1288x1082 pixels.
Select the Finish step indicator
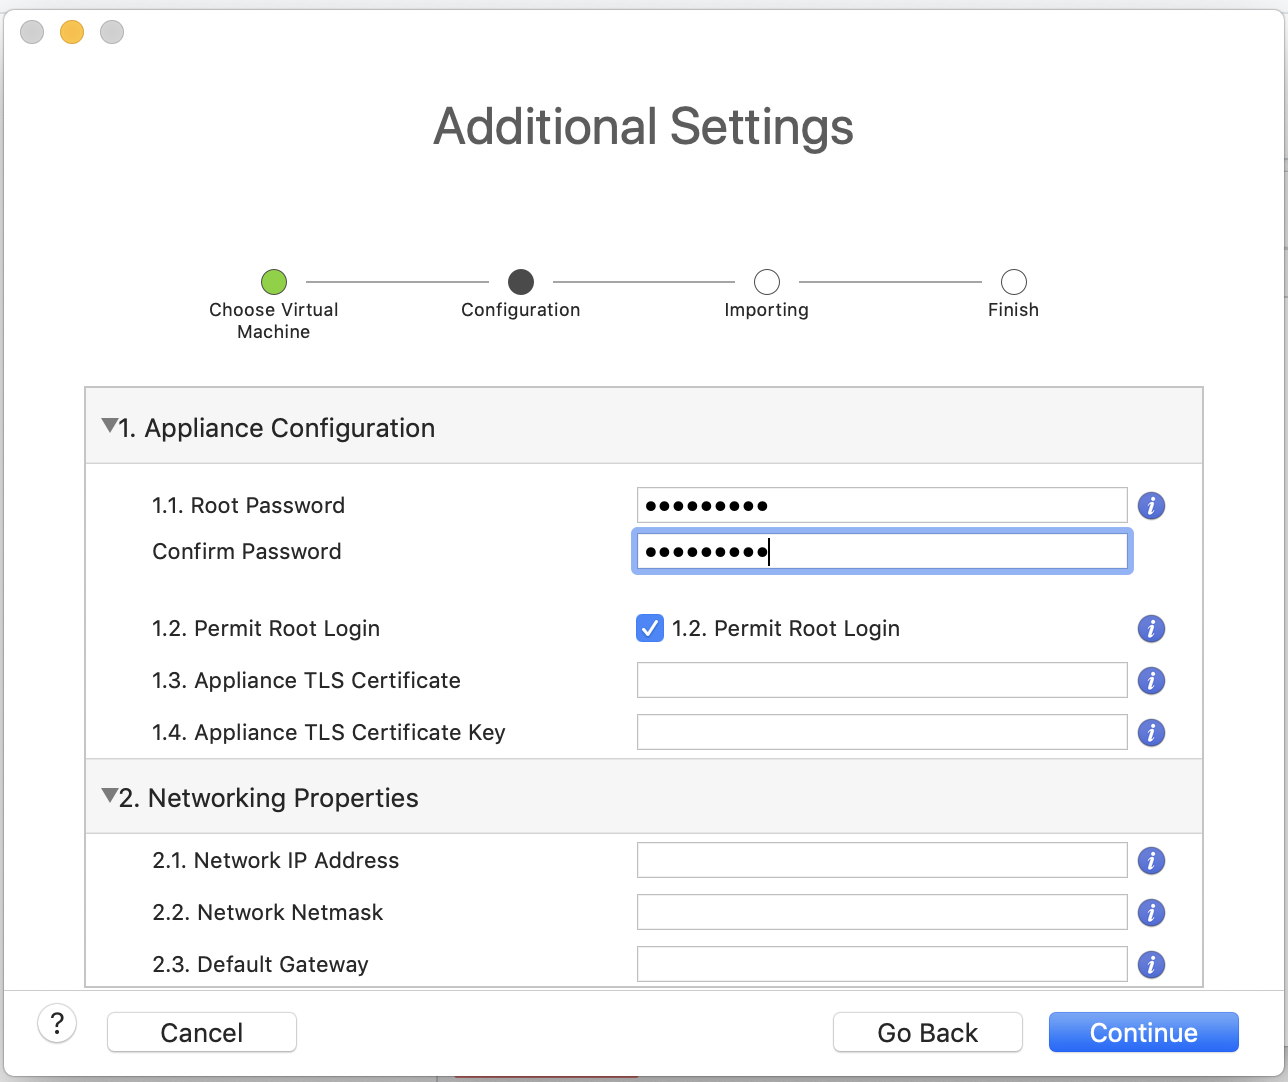(1014, 282)
